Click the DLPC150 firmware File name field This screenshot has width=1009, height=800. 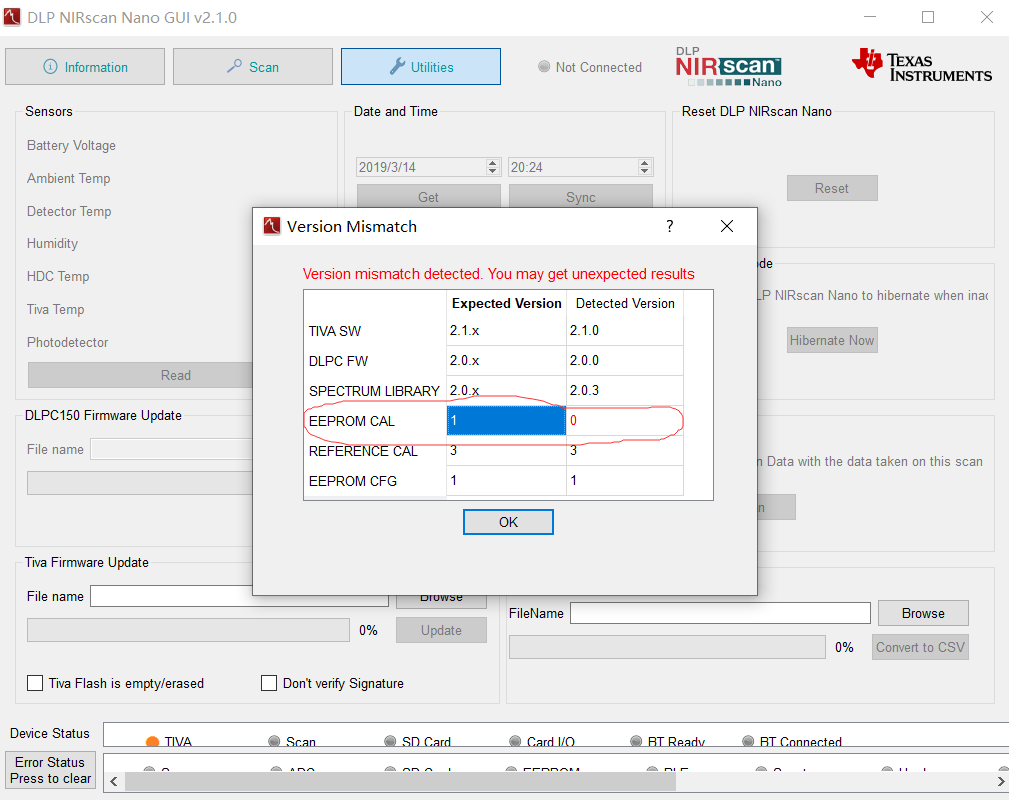click(172, 449)
